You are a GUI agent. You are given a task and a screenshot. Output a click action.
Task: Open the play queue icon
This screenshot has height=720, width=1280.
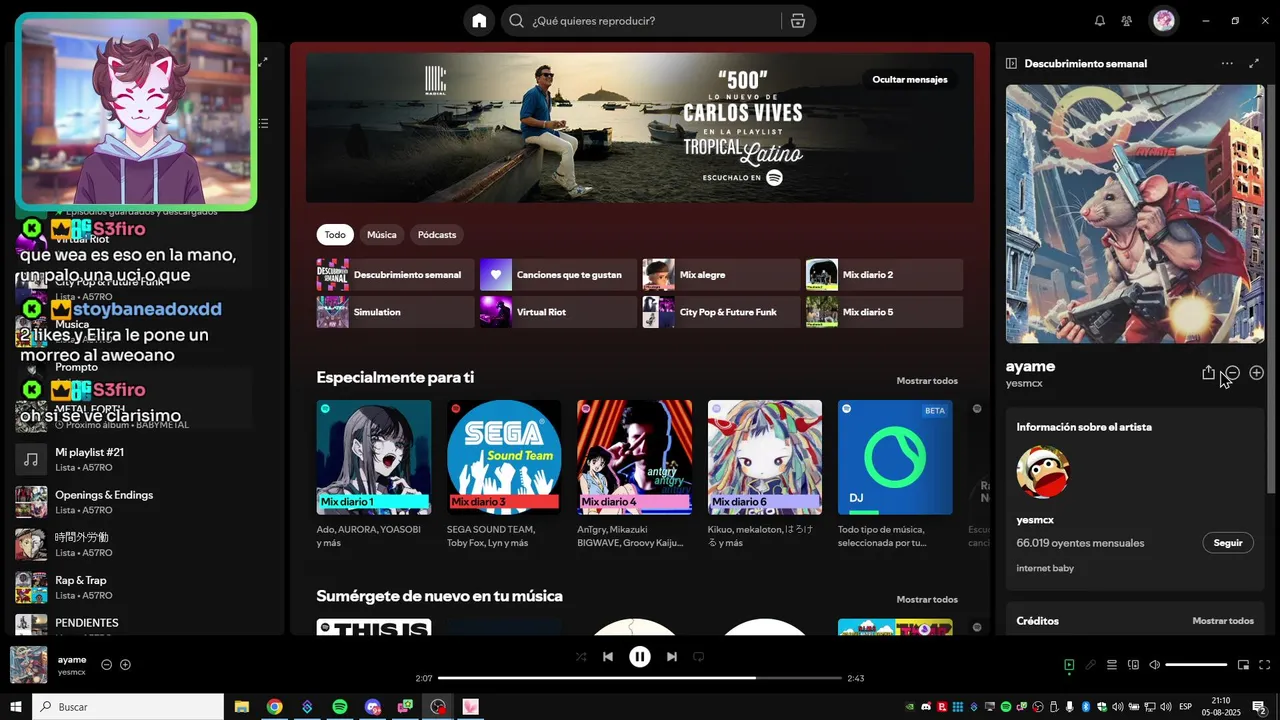[x=1112, y=665]
